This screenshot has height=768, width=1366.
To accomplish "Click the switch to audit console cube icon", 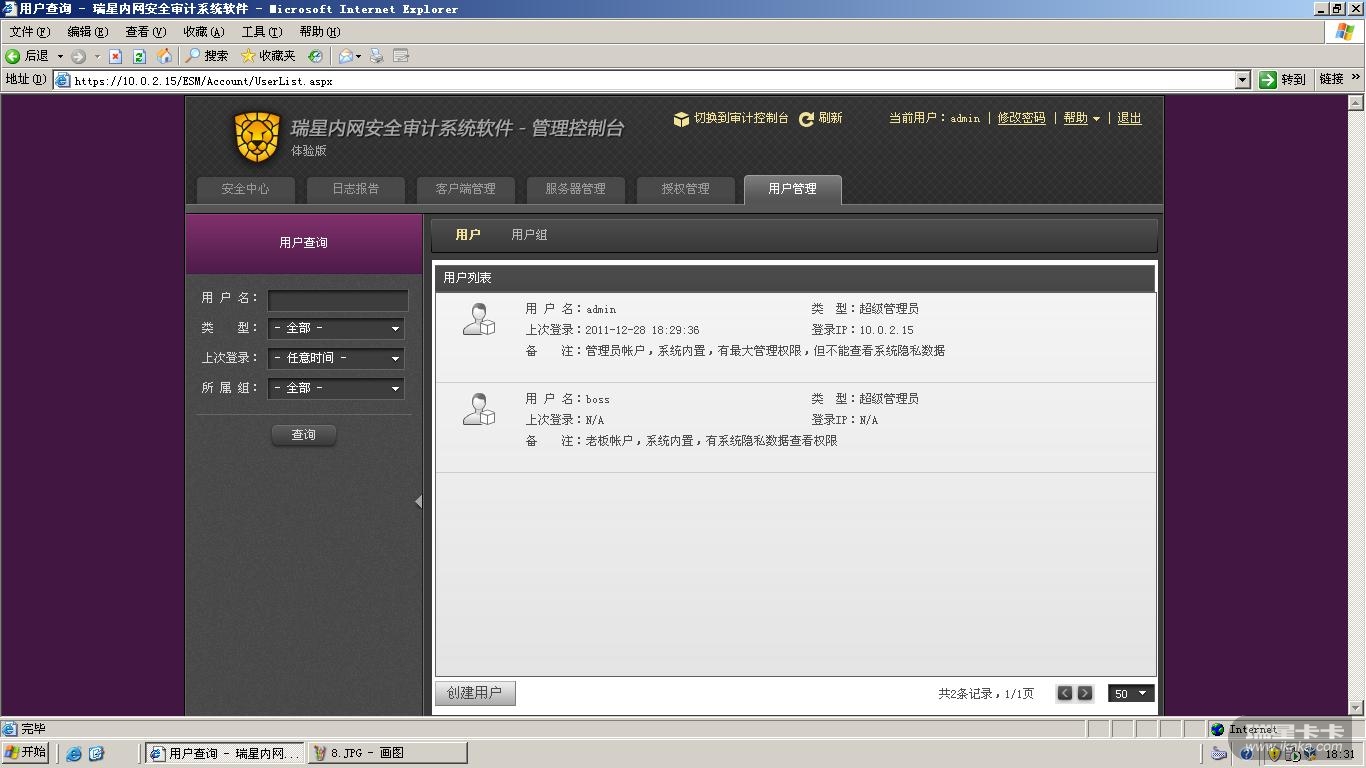I will (x=681, y=119).
